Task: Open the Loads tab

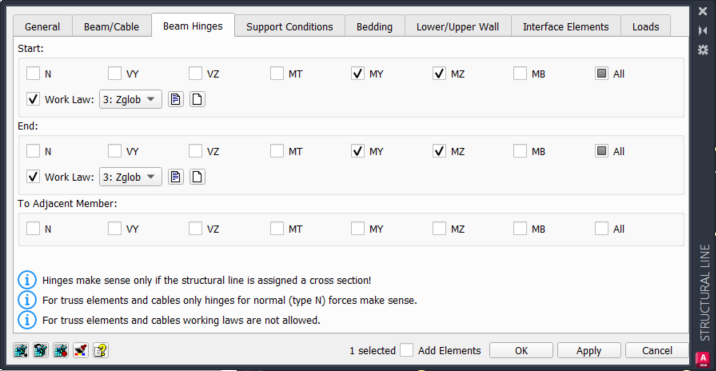Action: pyautogui.click(x=646, y=26)
